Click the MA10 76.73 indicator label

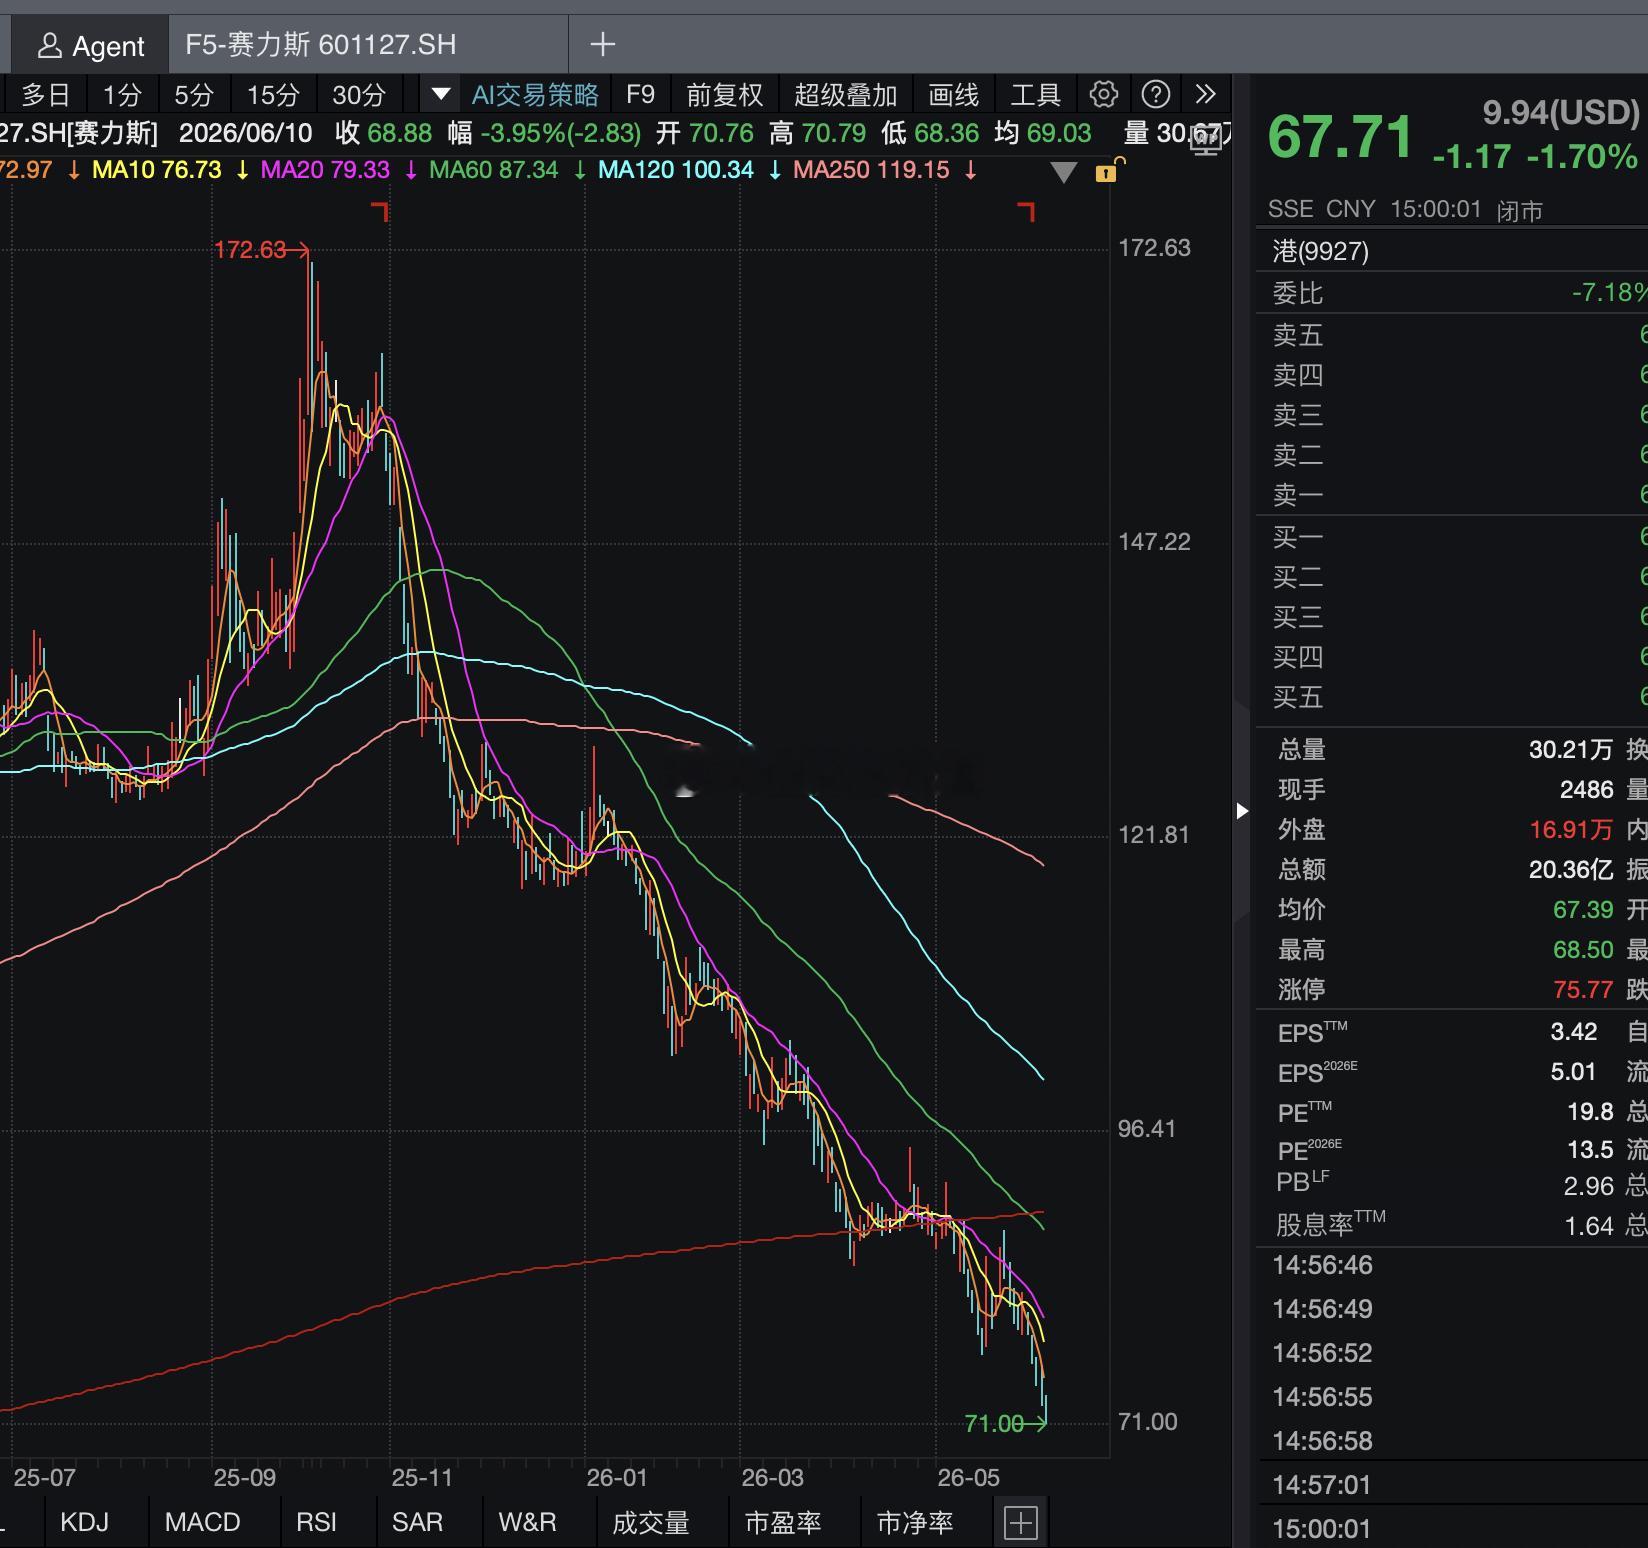tap(157, 170)
